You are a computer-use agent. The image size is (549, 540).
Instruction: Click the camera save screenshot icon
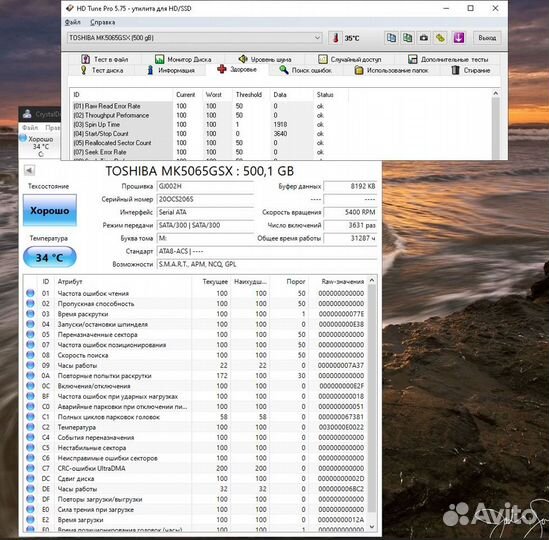click(x=424, y=38)
